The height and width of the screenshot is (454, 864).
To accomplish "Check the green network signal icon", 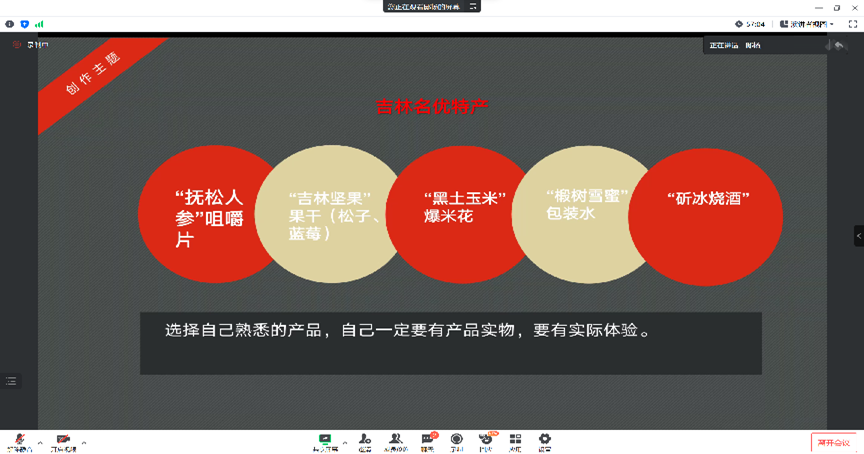I will pyautogui.click(x=39, y=24).
